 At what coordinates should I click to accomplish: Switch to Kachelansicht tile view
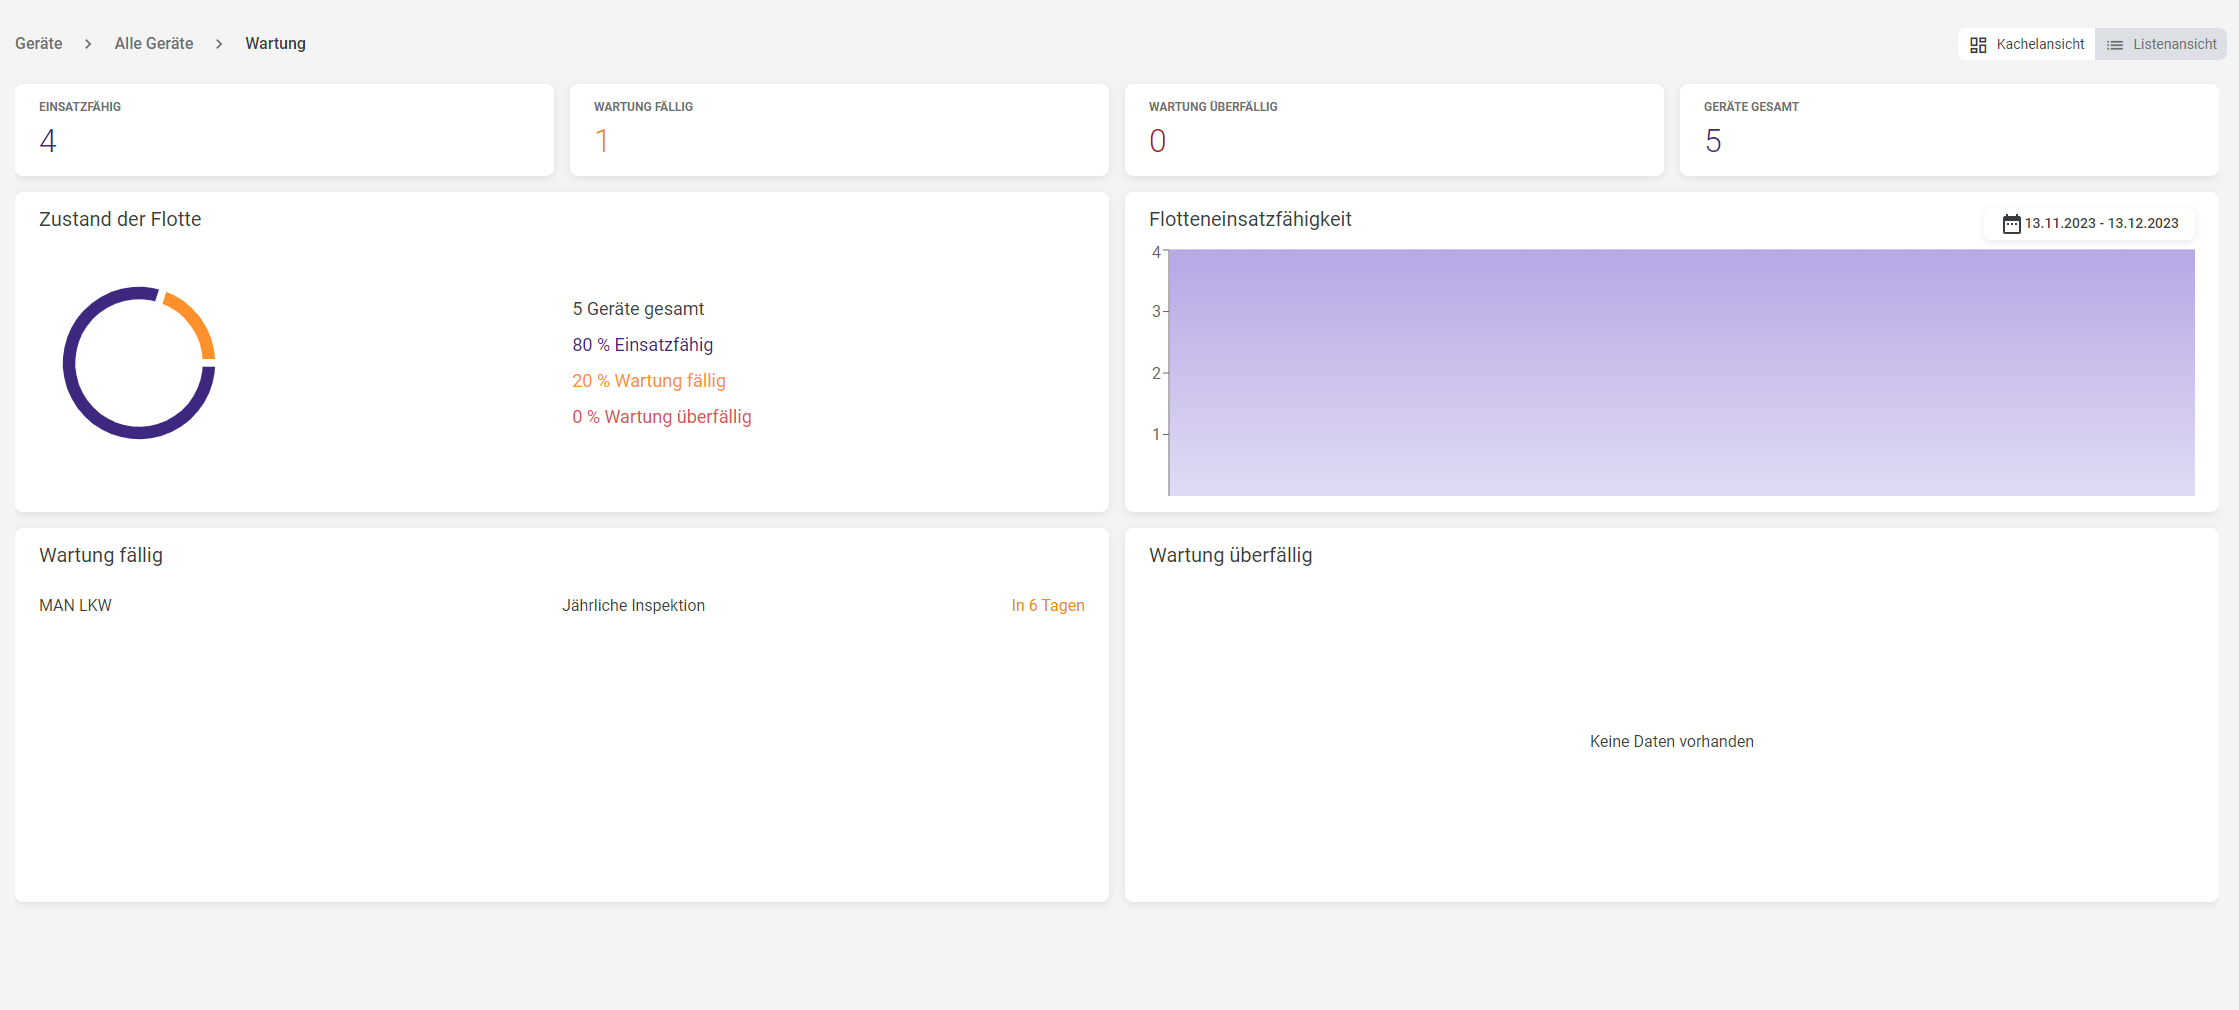[x=2026, y=44]
